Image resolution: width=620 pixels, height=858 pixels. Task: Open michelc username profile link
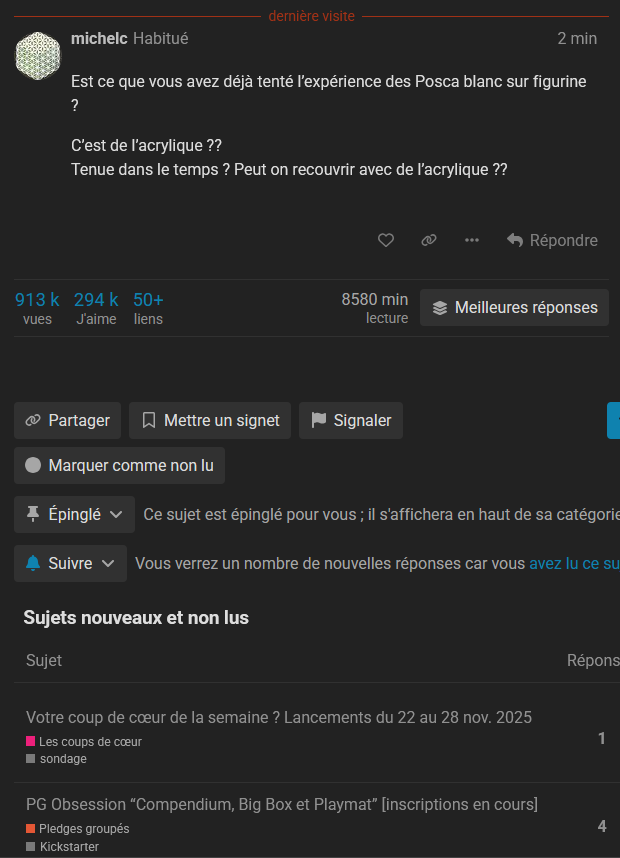[x=99, y=39]
